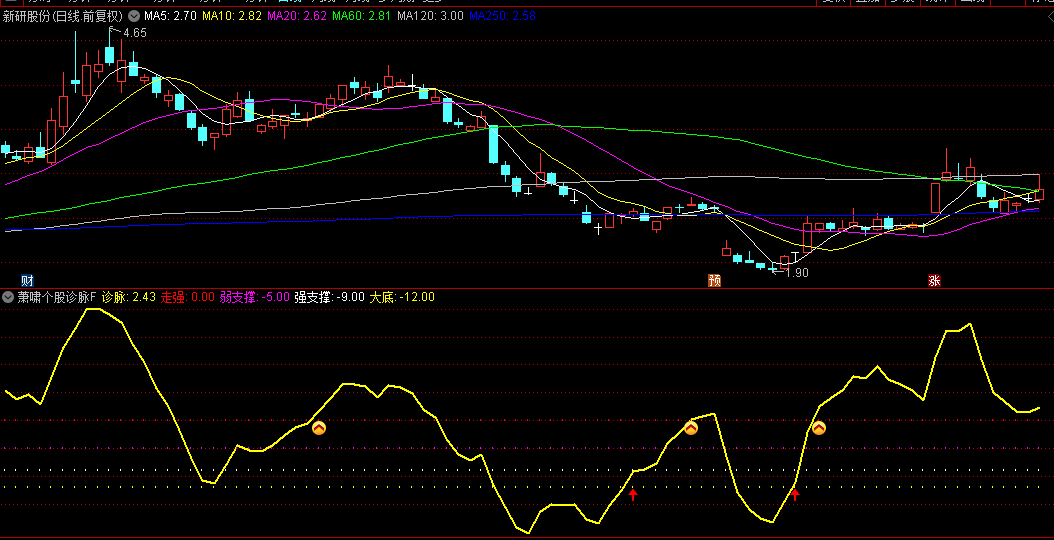This screenshot has width=1054, height=540.
Task: Click the 涨 marker icon
Action: click(x=934, y=280)
